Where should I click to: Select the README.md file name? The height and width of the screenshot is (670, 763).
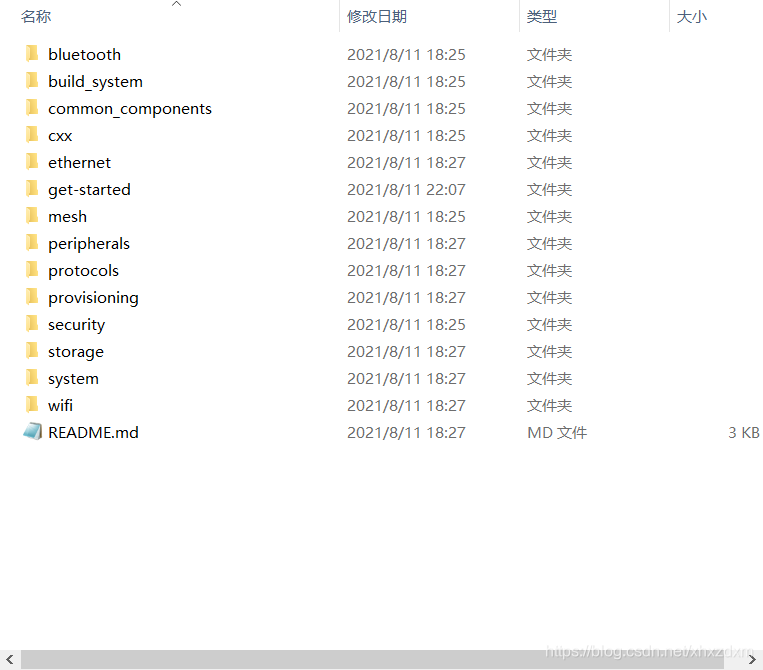coord(93,433)
